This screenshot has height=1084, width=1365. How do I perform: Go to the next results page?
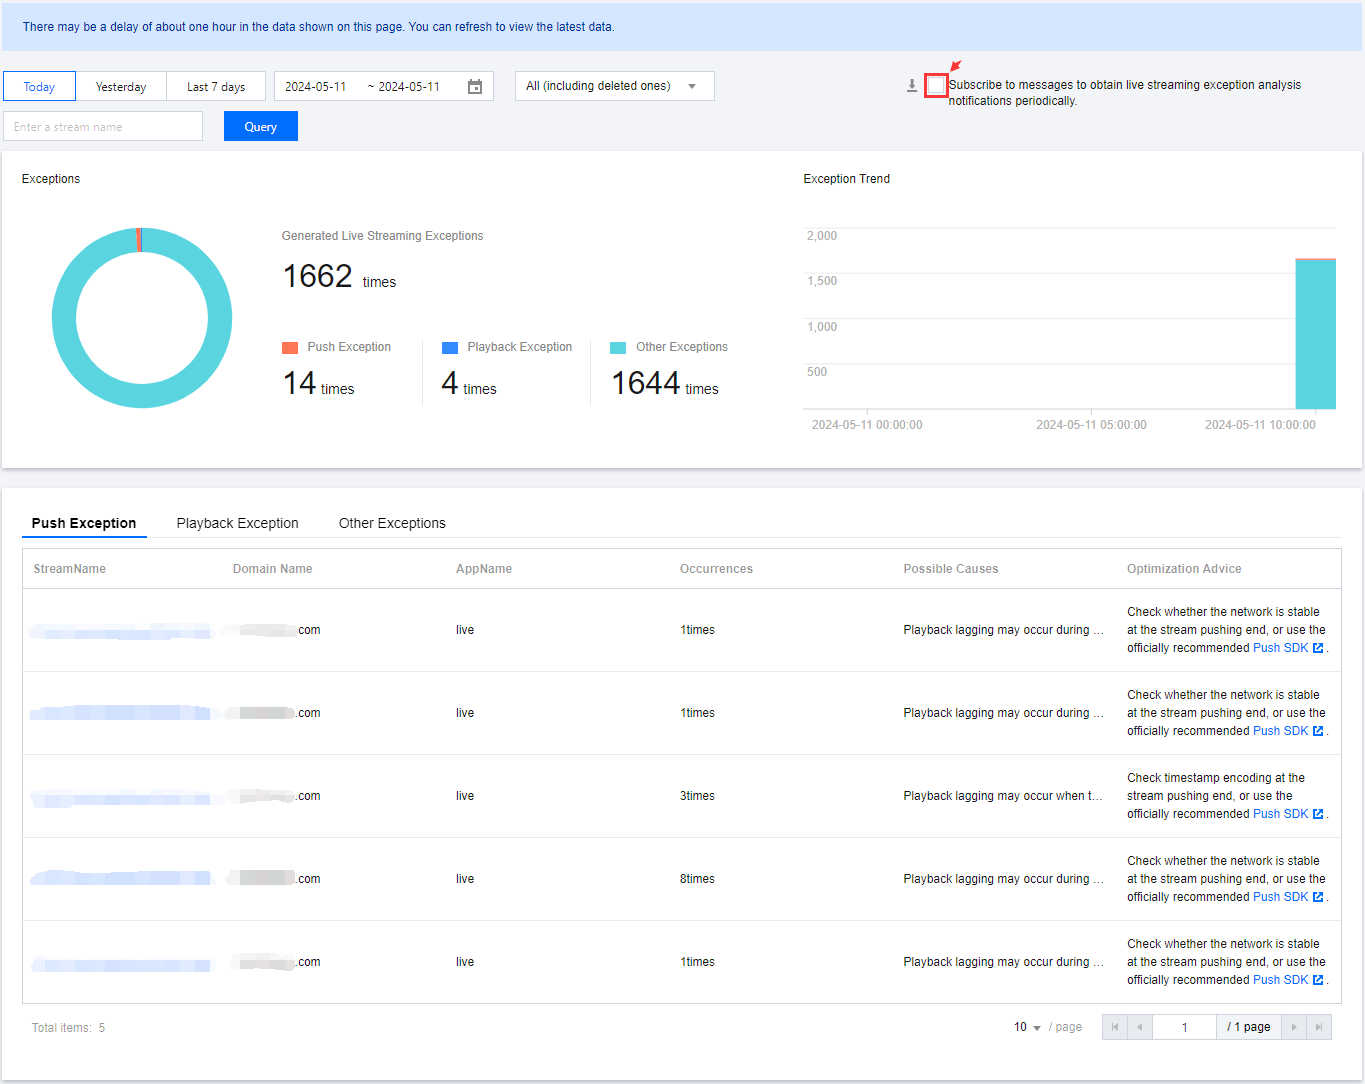pos(1293,1027)
